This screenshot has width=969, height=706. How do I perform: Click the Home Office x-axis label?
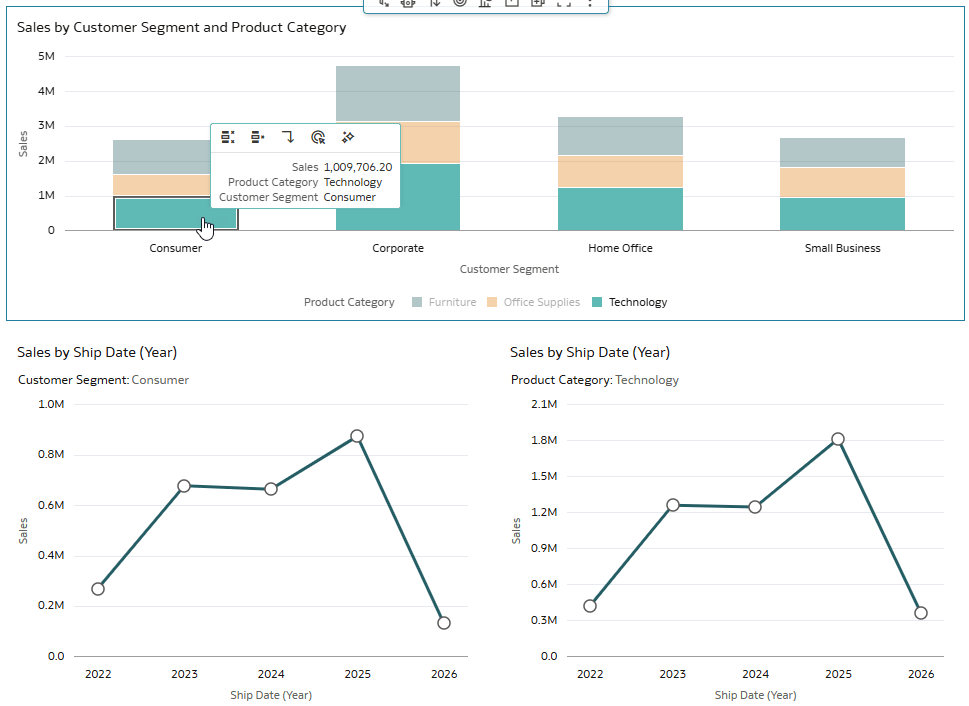tap(620, 249)
